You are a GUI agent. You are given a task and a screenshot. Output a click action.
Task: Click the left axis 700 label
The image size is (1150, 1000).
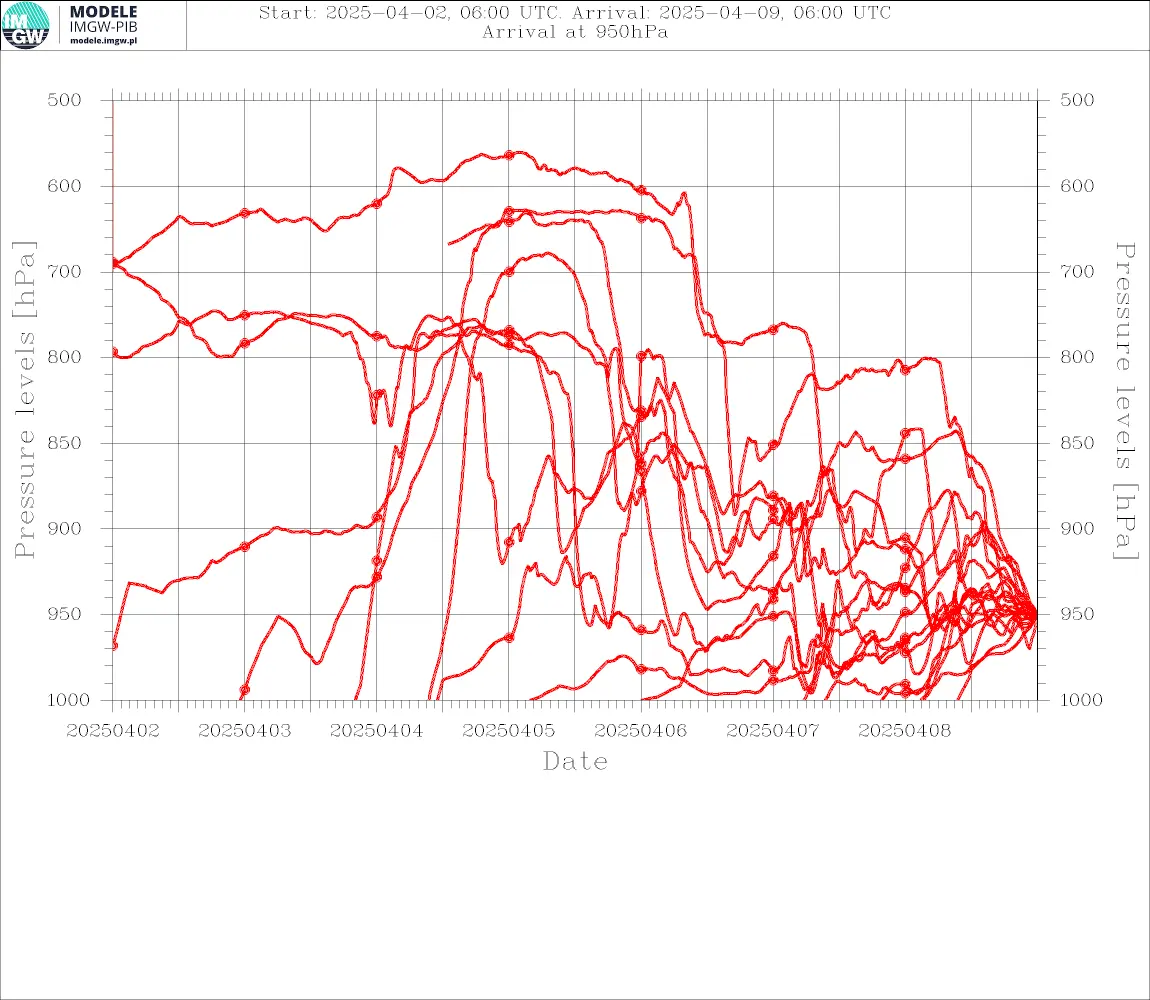(65, 271)
